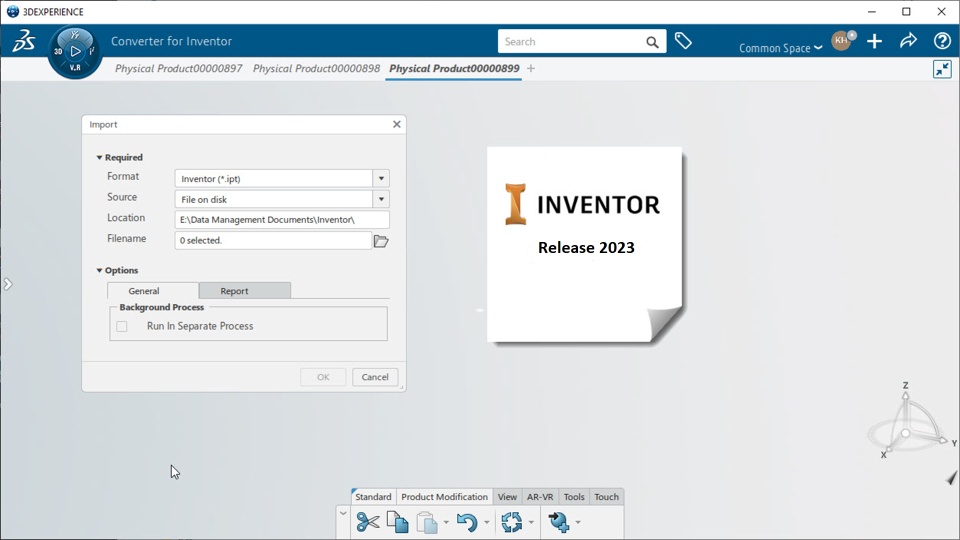Click the Converter for Inventor title
This screenshot has height=540, width=960.
coord(171,41)
